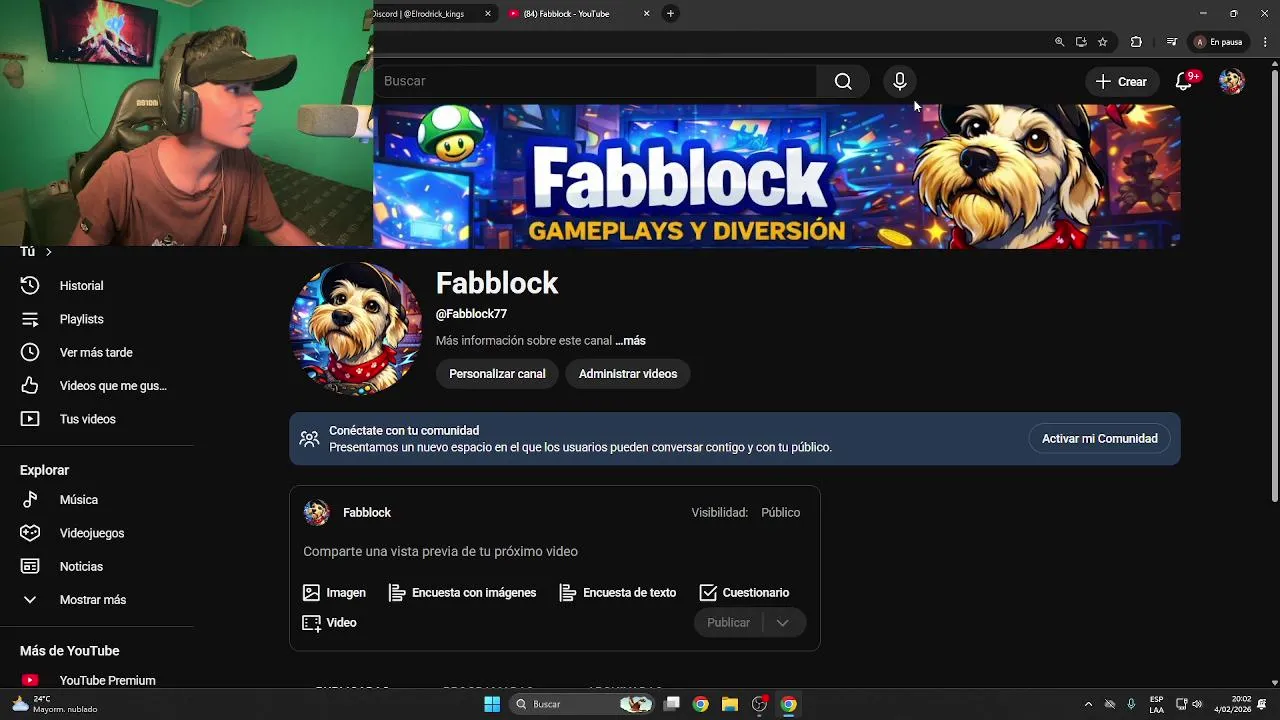Show hidden system tray icons chevron
1280x720 pixels.
(1088, 704)
